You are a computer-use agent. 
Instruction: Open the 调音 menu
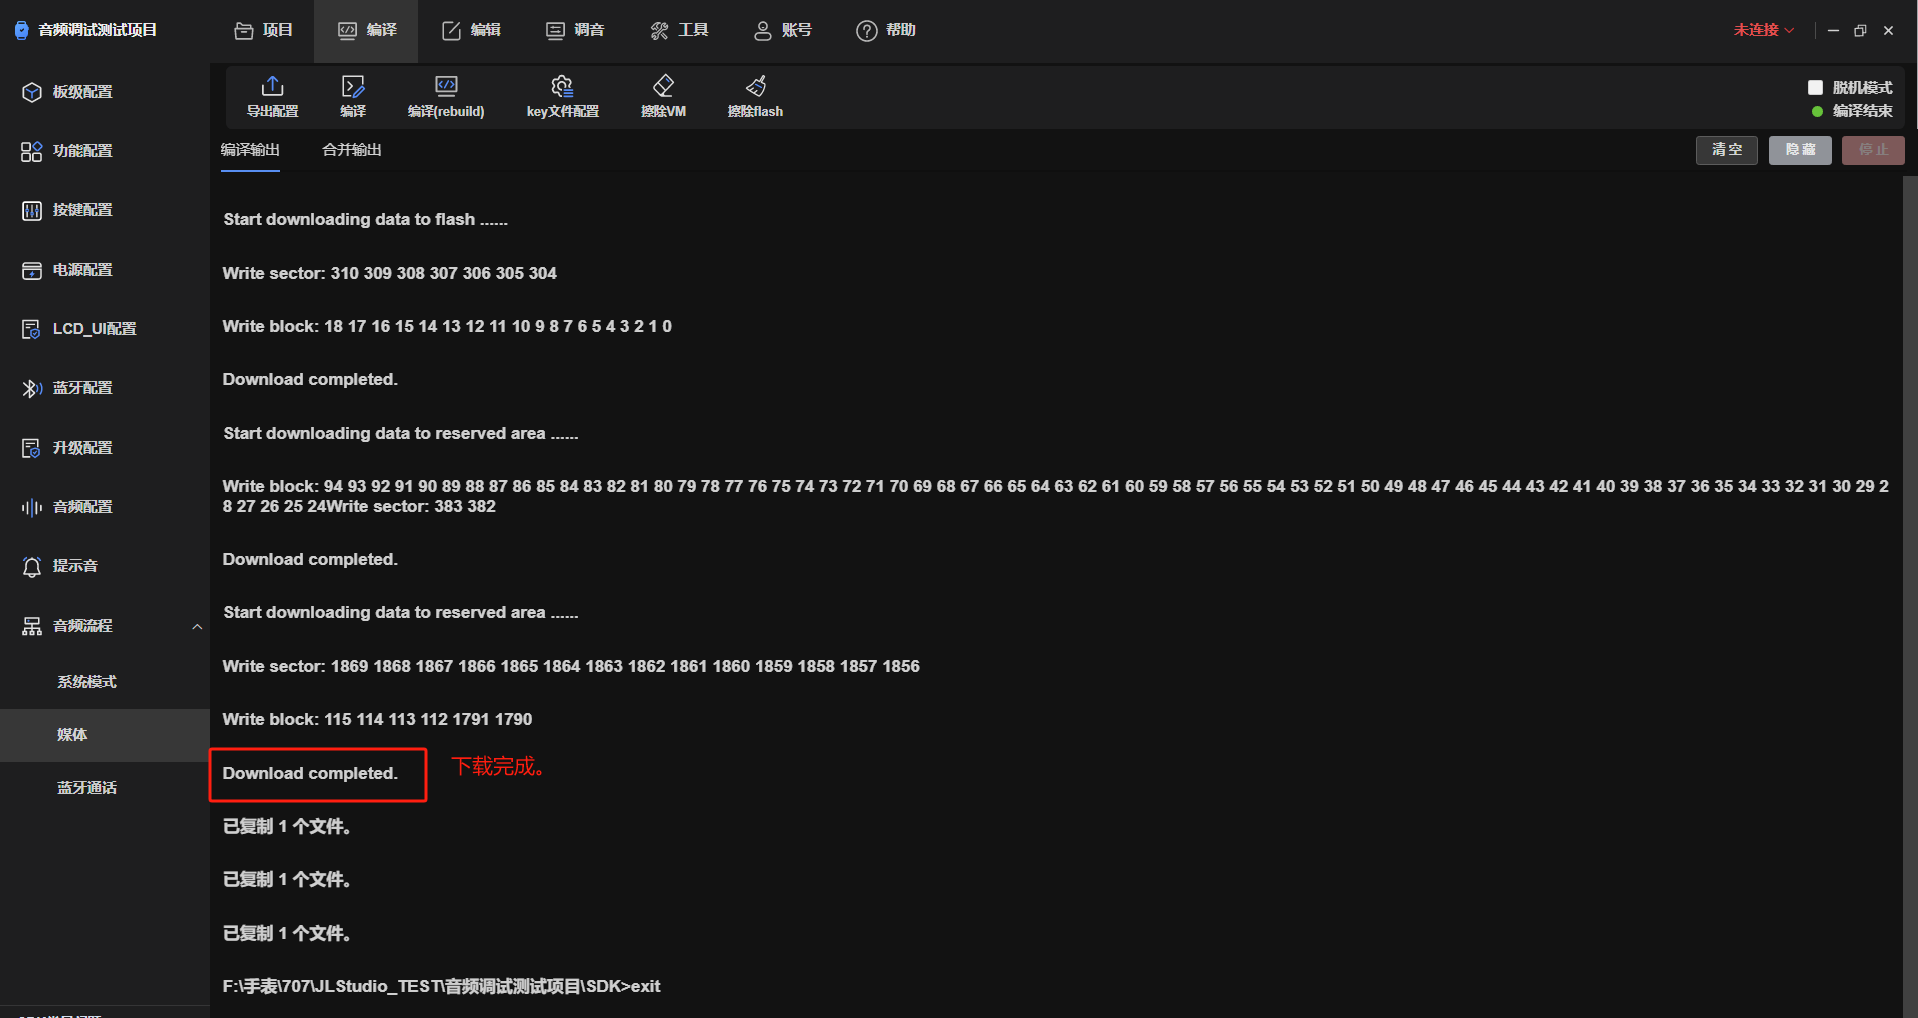click(575, 30)
